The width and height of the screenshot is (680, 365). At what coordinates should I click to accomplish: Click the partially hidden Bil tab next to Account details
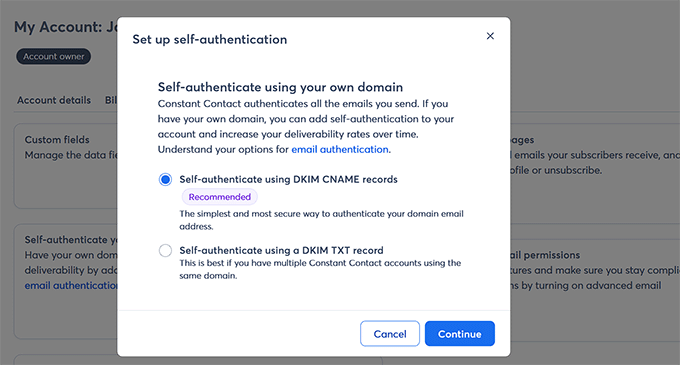[x=111, y=100]
